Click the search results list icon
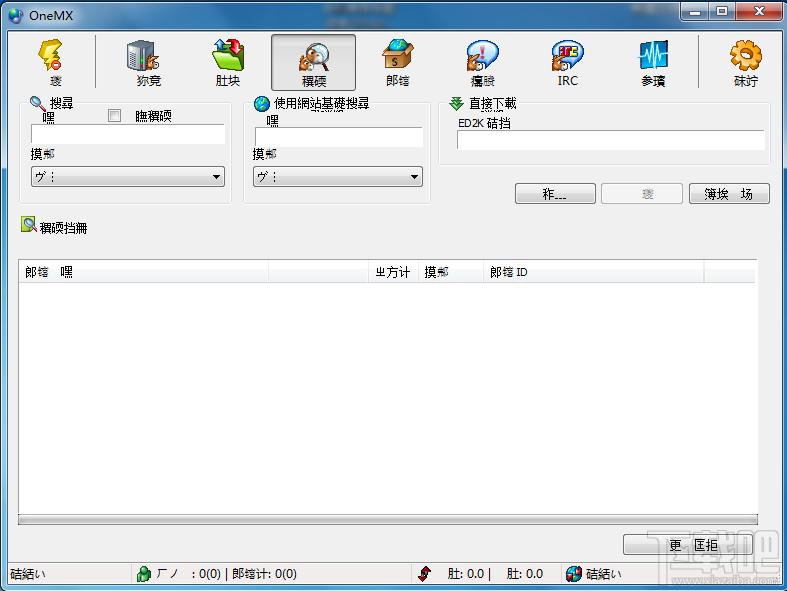The width and height of the screenshot is (787, 591). pos(29,224)
